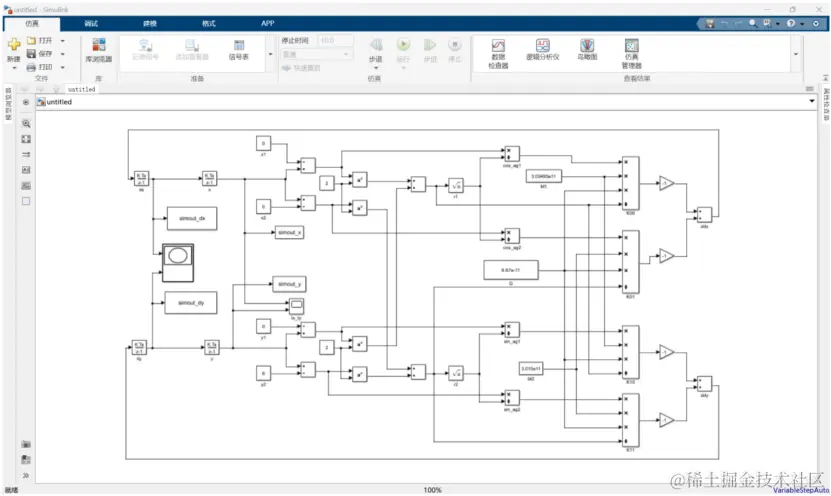Click 保存 (Save) button
This screenshot has height=496, width=831.
coord(40,54)
